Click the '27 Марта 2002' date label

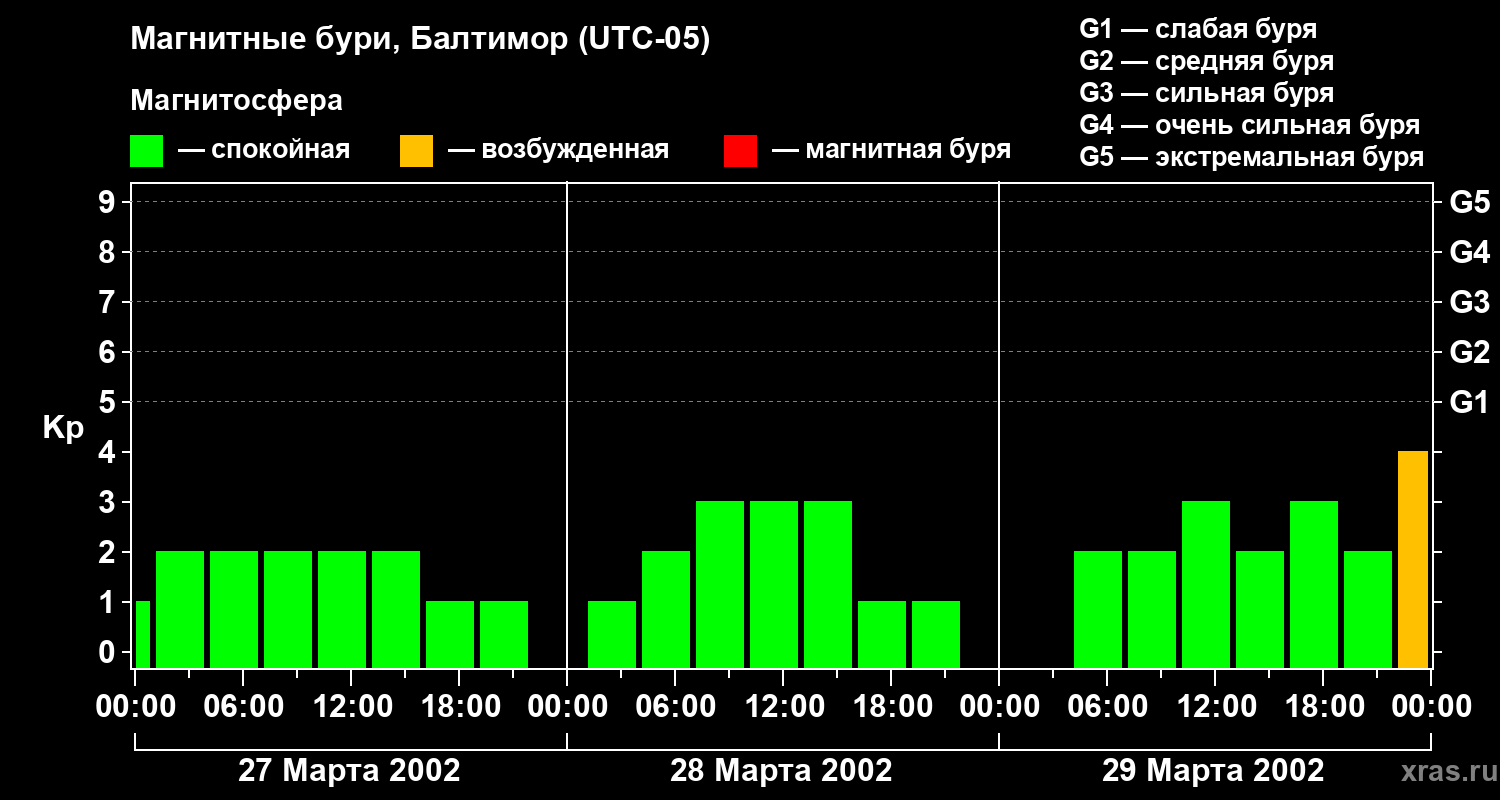click(x=349, y=771)
